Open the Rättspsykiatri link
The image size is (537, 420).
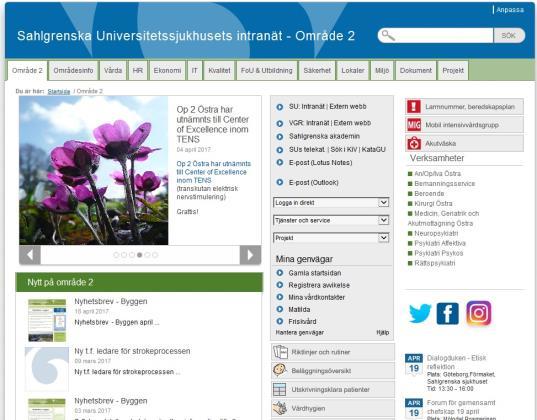tap(435, 263)
